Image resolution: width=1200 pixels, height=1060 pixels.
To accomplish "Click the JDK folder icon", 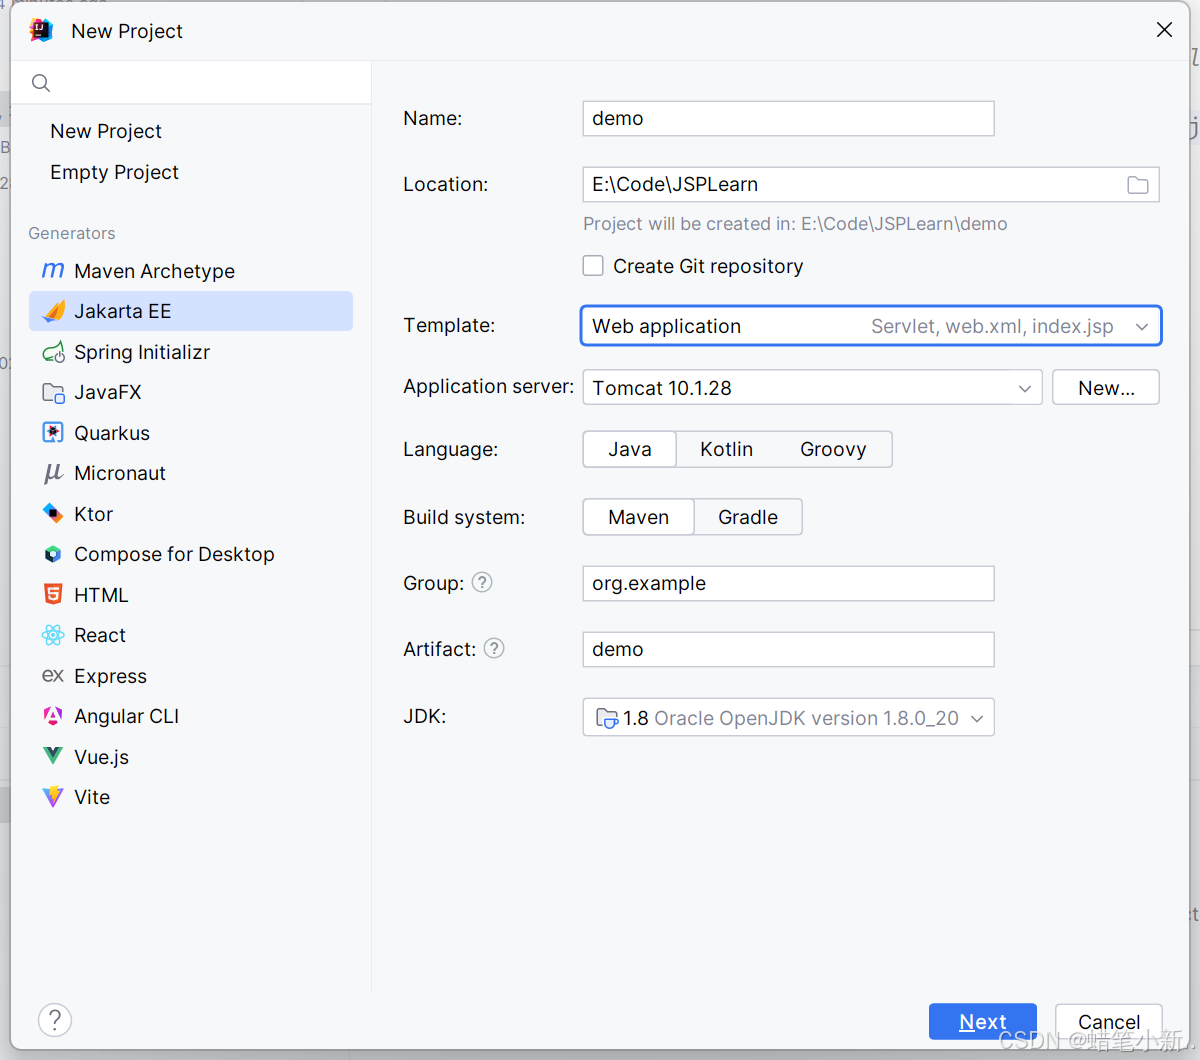I will coord(607,718).
